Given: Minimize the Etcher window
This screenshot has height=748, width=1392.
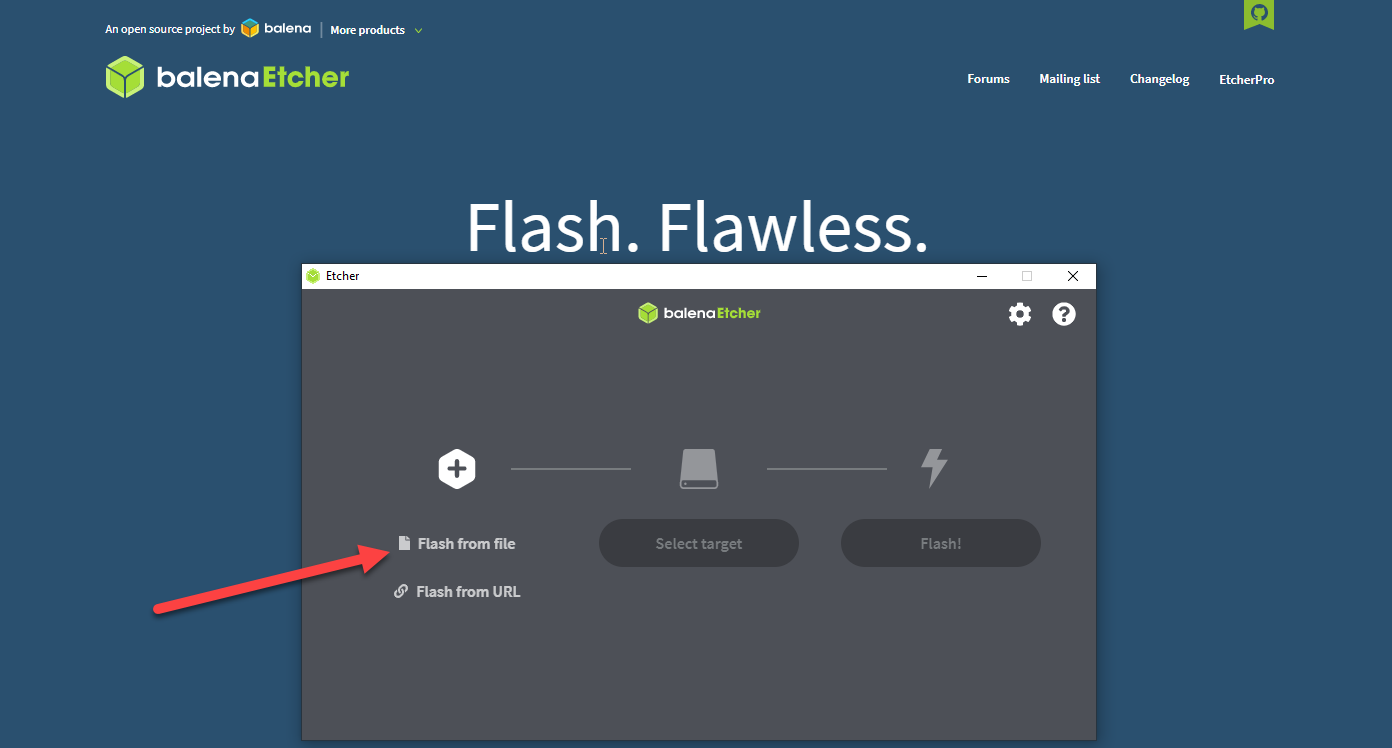Looking at the screenshot, I should [982, 276].
